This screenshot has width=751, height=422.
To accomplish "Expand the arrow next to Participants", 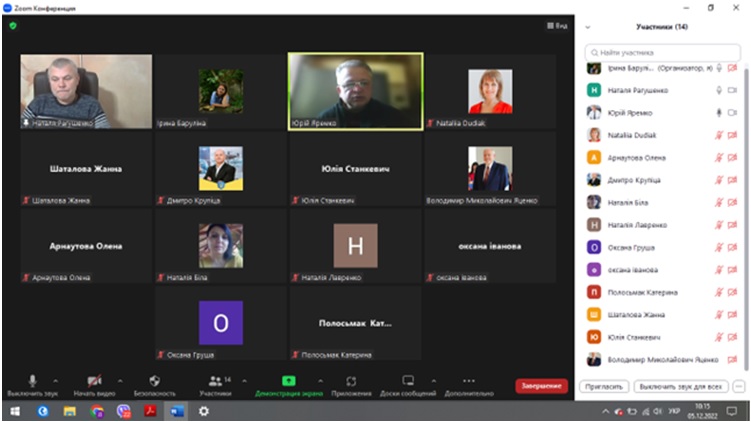I will coord(244,381).
